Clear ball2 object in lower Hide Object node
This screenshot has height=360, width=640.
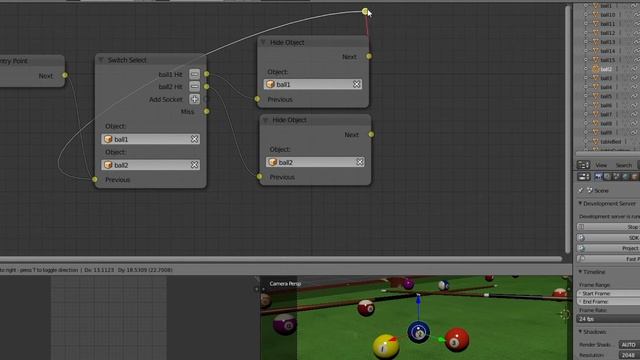(x=359, y=162)
